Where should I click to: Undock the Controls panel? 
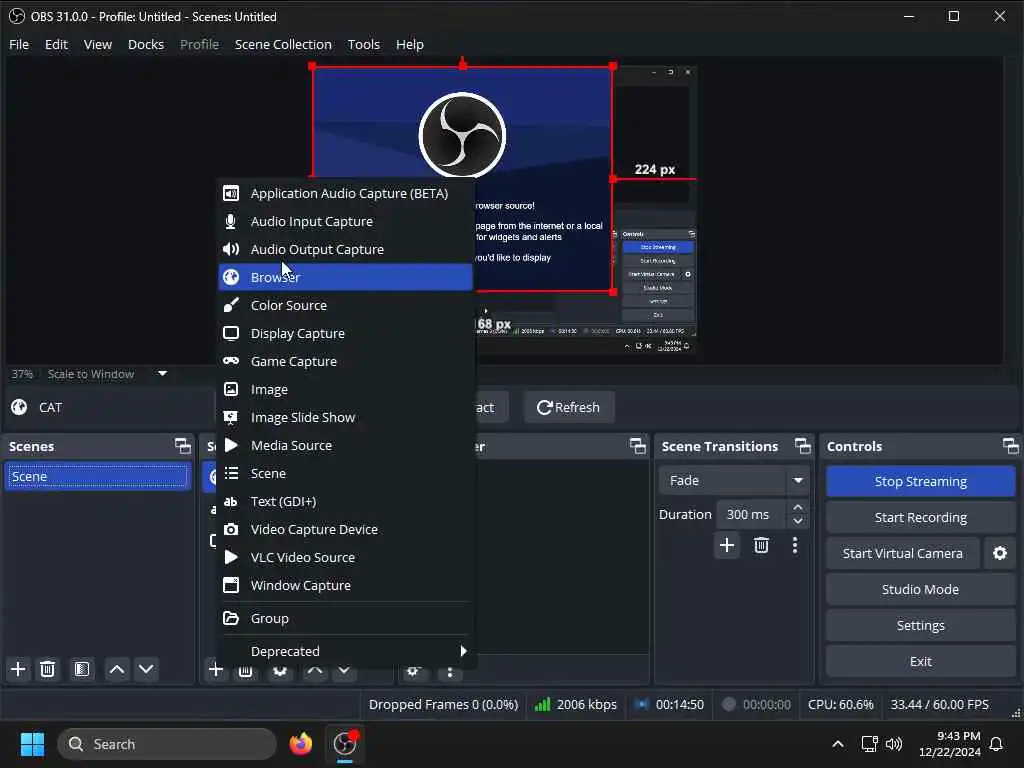tap(1010, 446)
